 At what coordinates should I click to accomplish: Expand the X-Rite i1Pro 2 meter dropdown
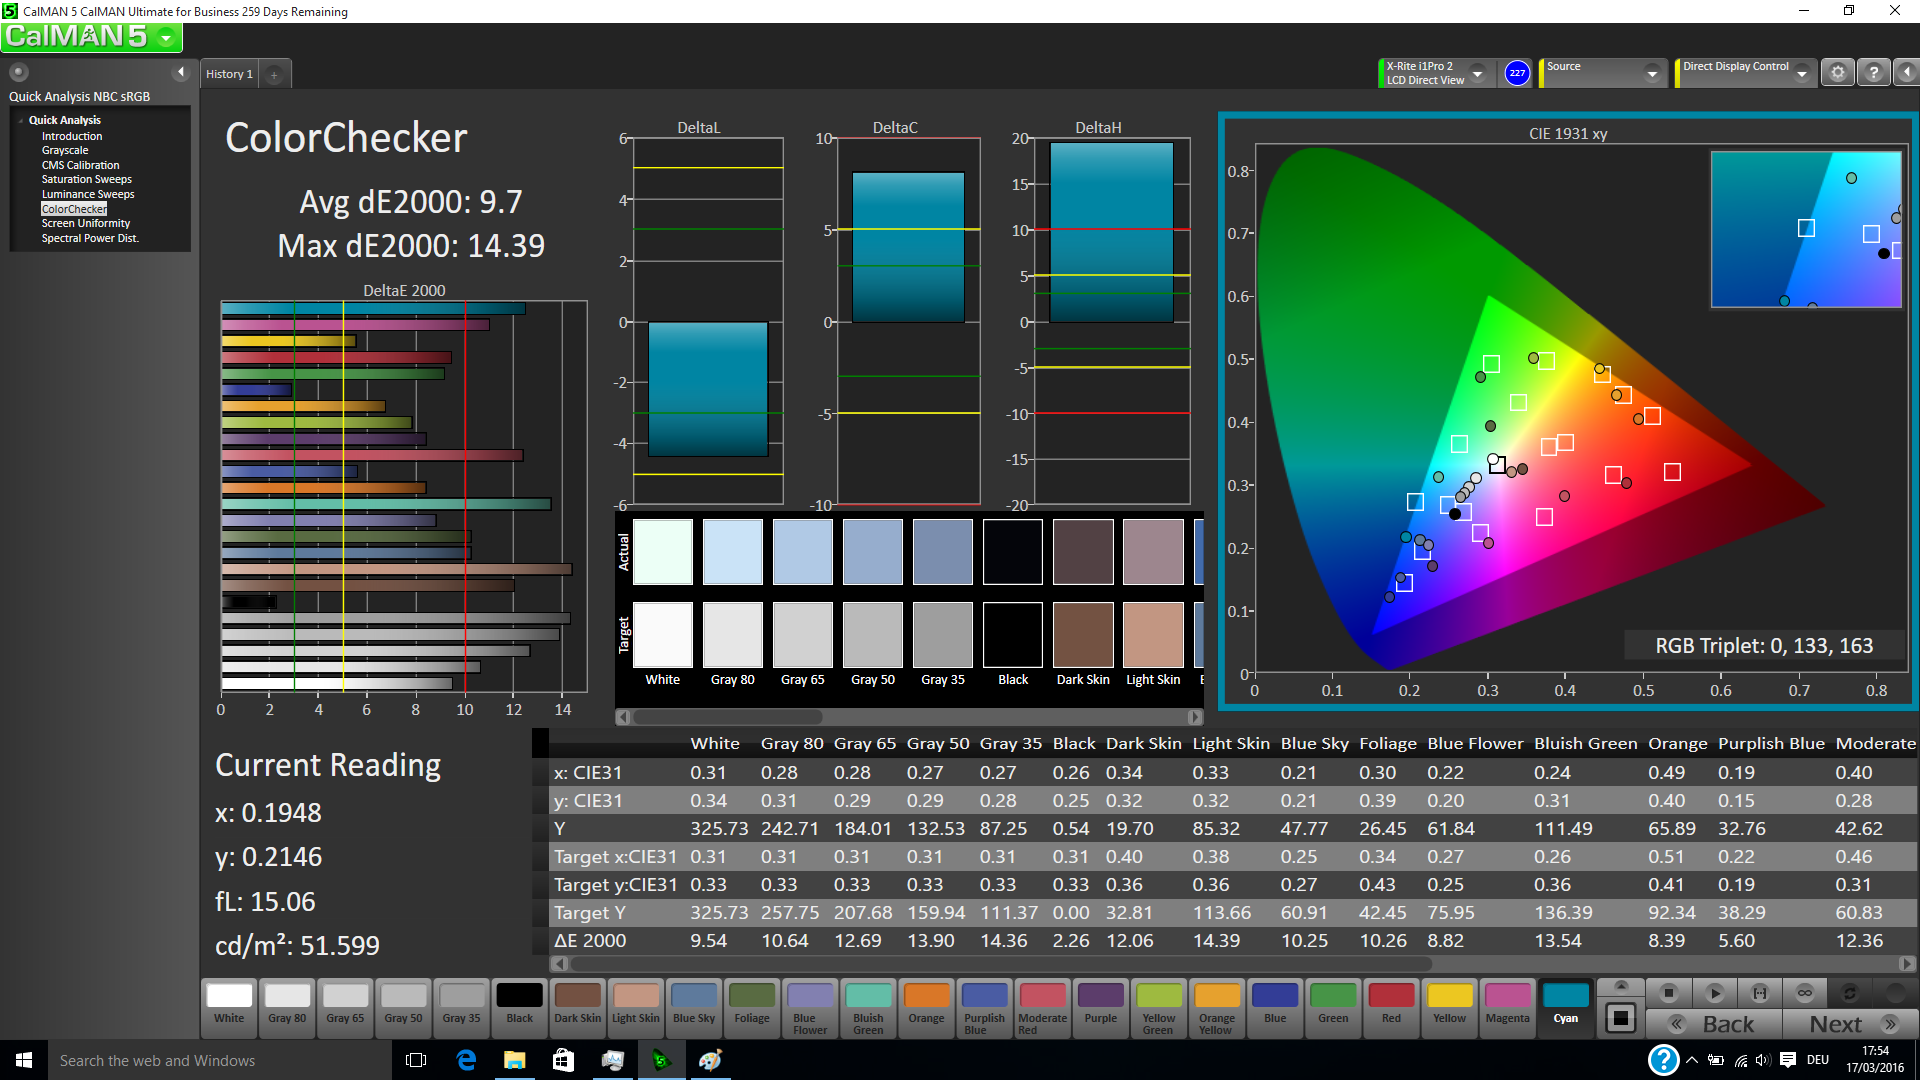pyautogui.click(x=1477, y=73)
